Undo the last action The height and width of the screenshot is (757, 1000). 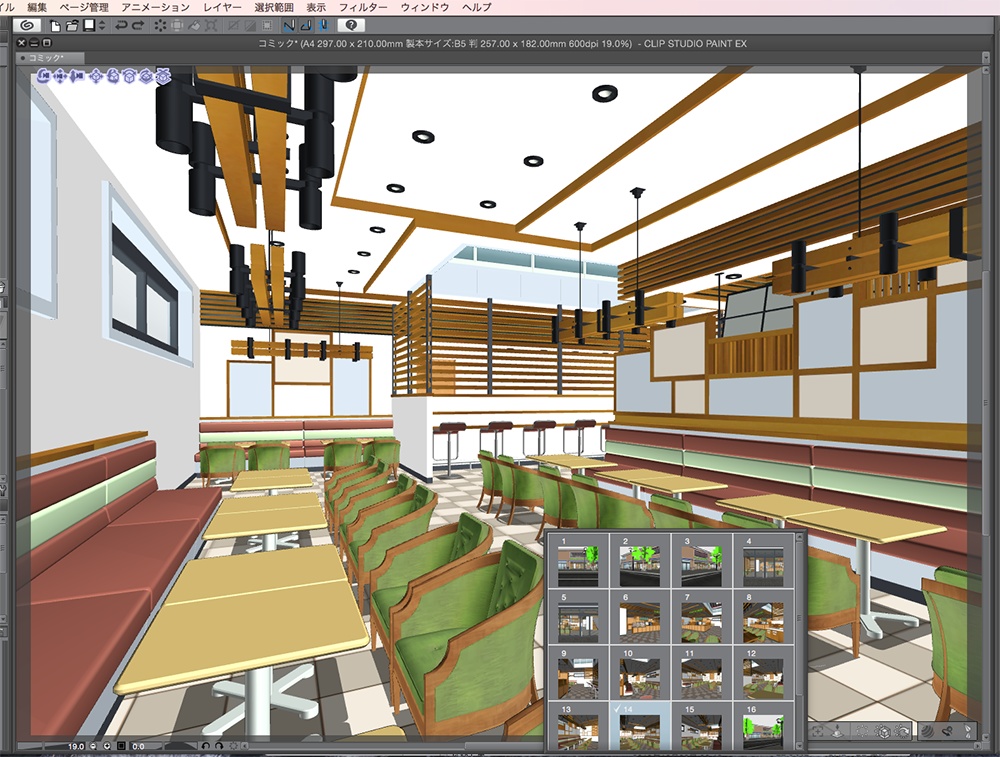point(121,26)
